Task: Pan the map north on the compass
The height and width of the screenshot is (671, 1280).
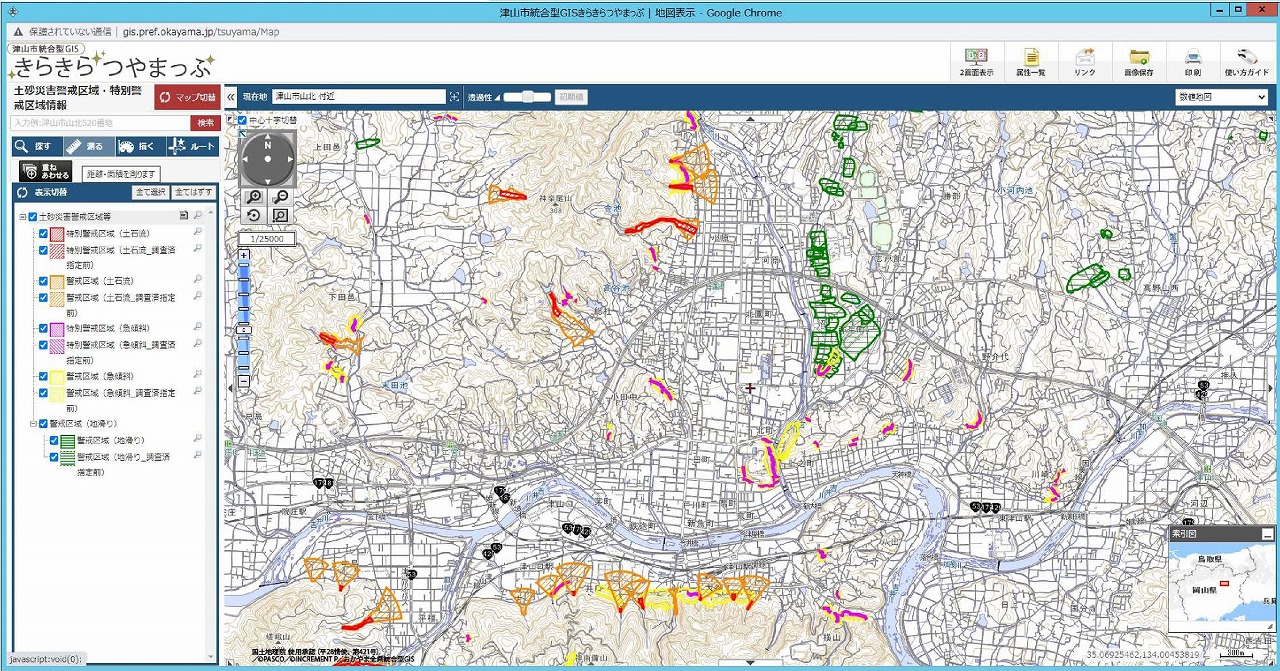Action: [267, 139]
